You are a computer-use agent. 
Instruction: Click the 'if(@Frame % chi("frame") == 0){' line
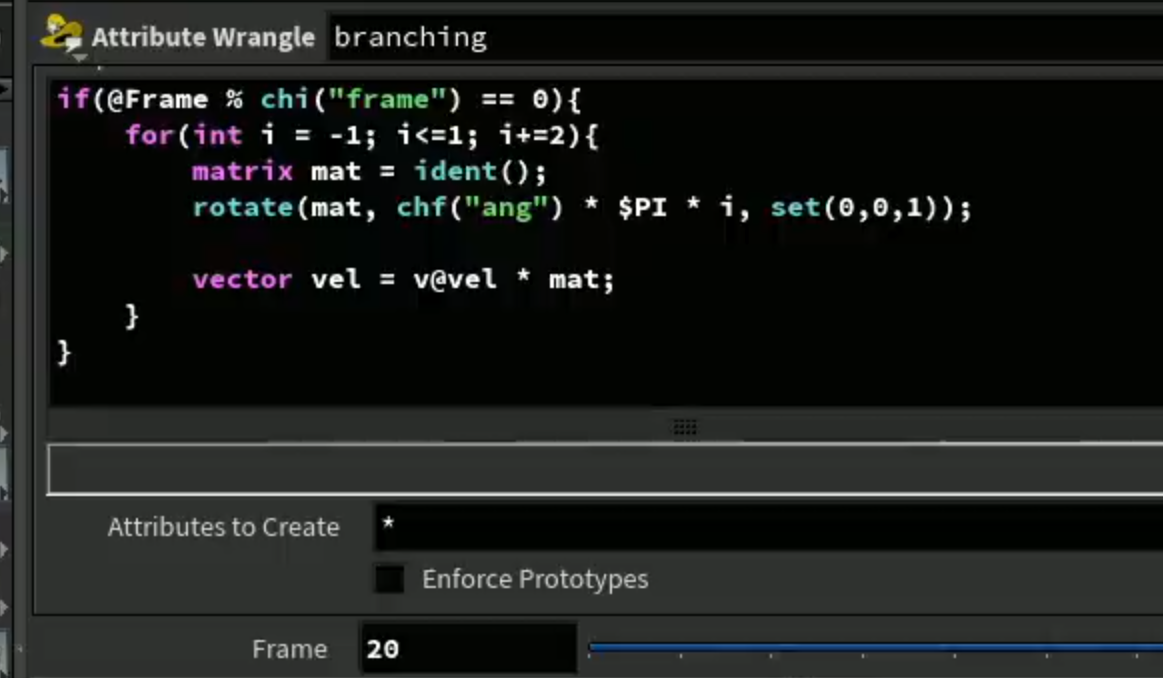tap(320, 99)
